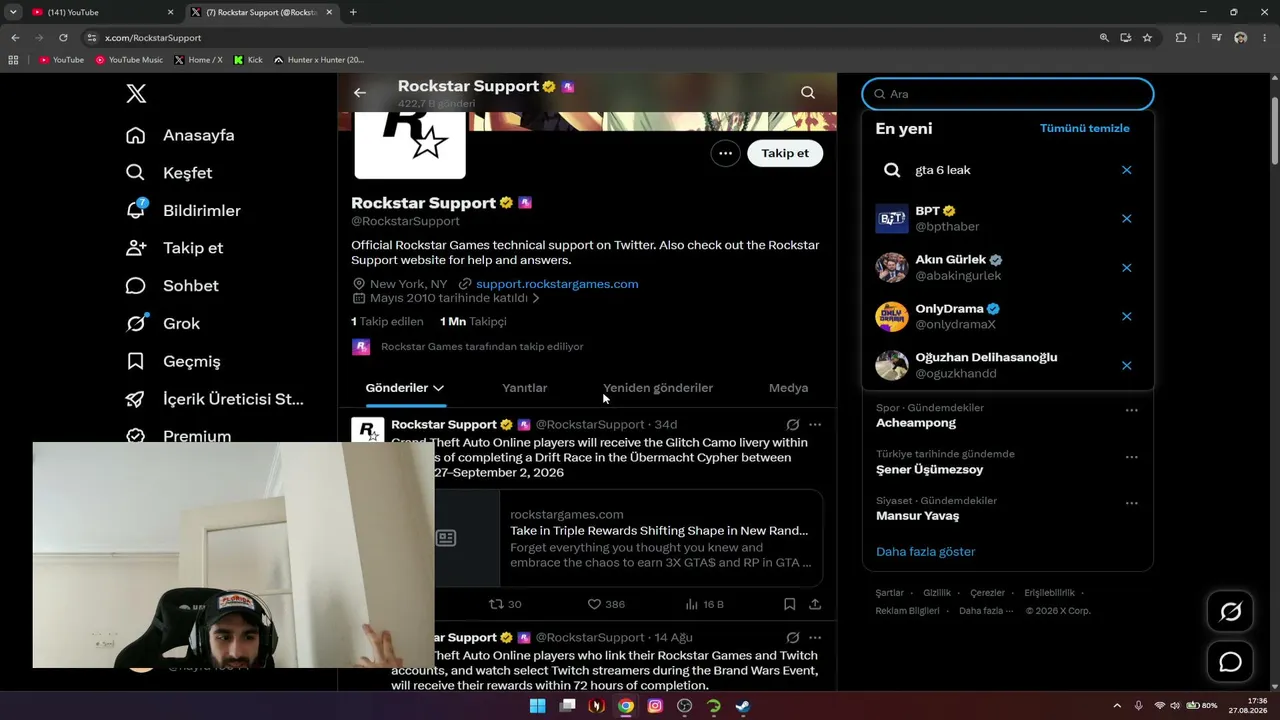Open more options for Acheampong trend
The width and height of the screenshot is (1280, 720).
1131,410
